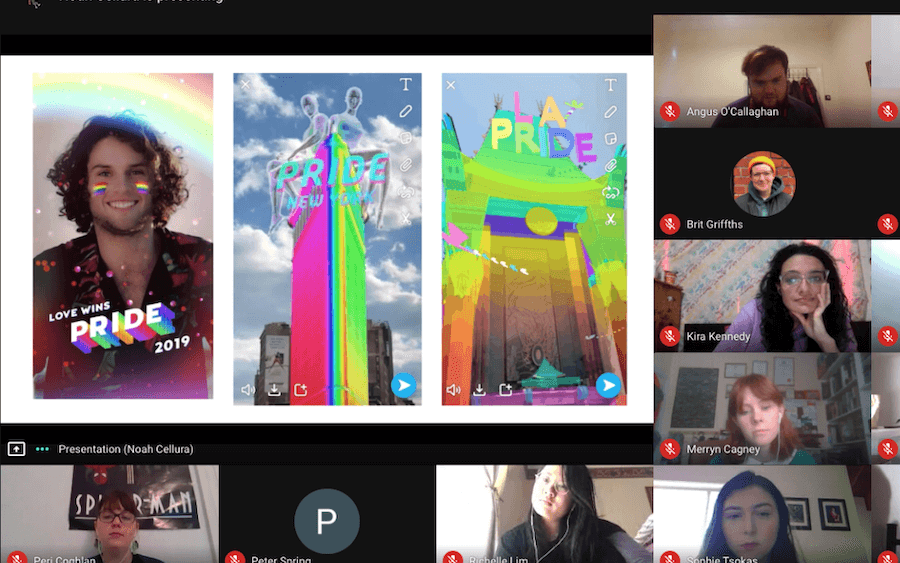
Task: Select the Love Wins Pride 2019 selfie image
Action: point(123,236)
